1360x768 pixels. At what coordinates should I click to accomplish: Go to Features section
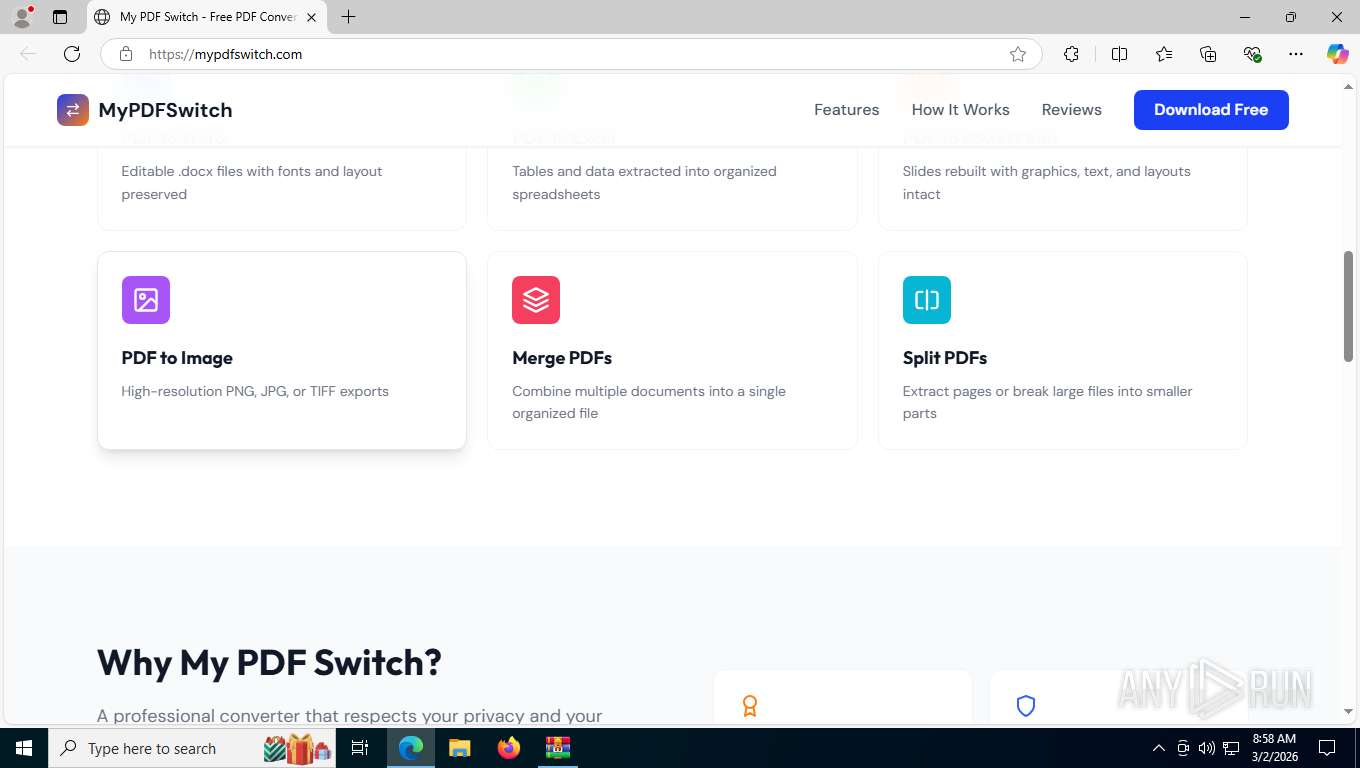click(x=846, y=110)
